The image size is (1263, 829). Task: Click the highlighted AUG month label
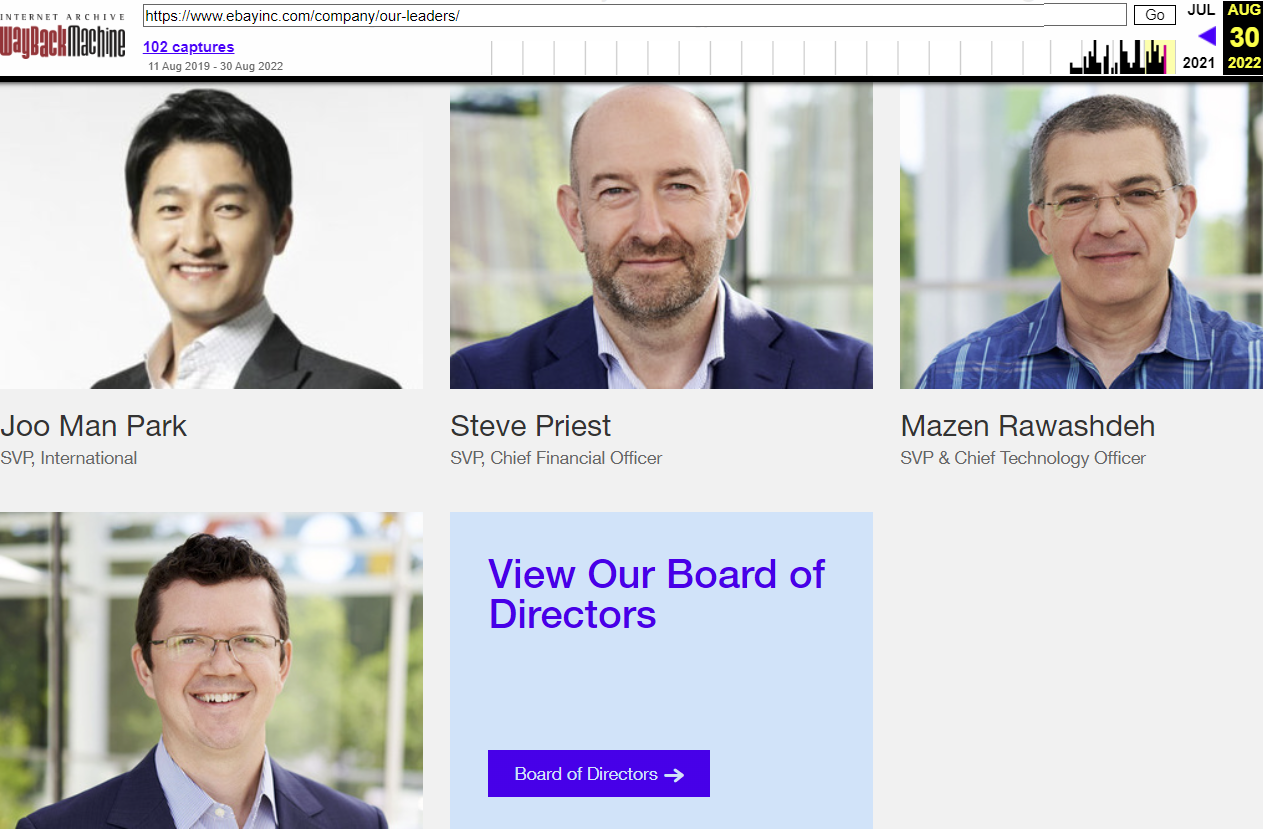(x=1244, y=10)
